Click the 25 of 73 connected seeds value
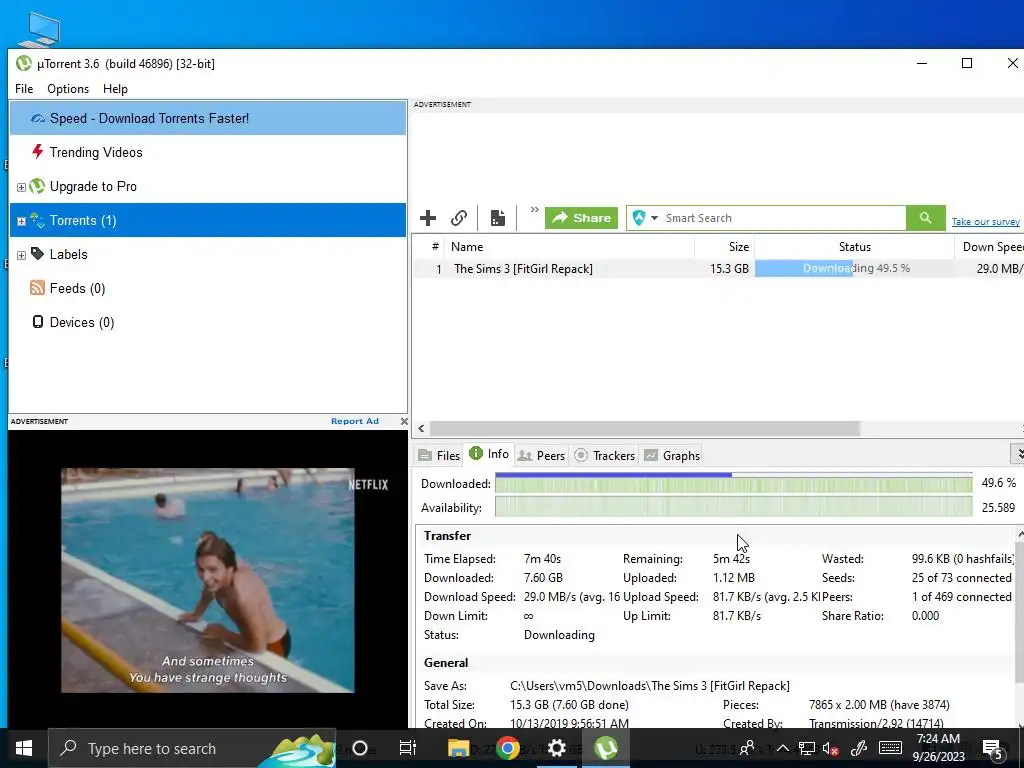The image size is (1024, 768). click(x=961, y=578)
